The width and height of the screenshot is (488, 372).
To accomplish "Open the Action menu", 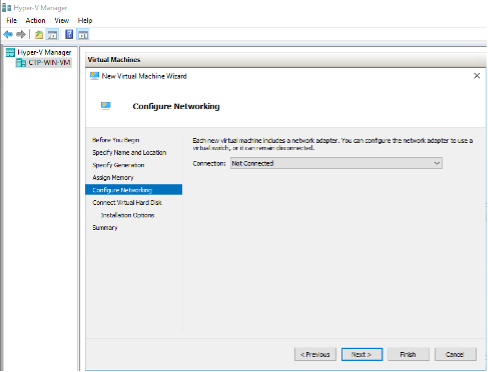I will point(35,21).
